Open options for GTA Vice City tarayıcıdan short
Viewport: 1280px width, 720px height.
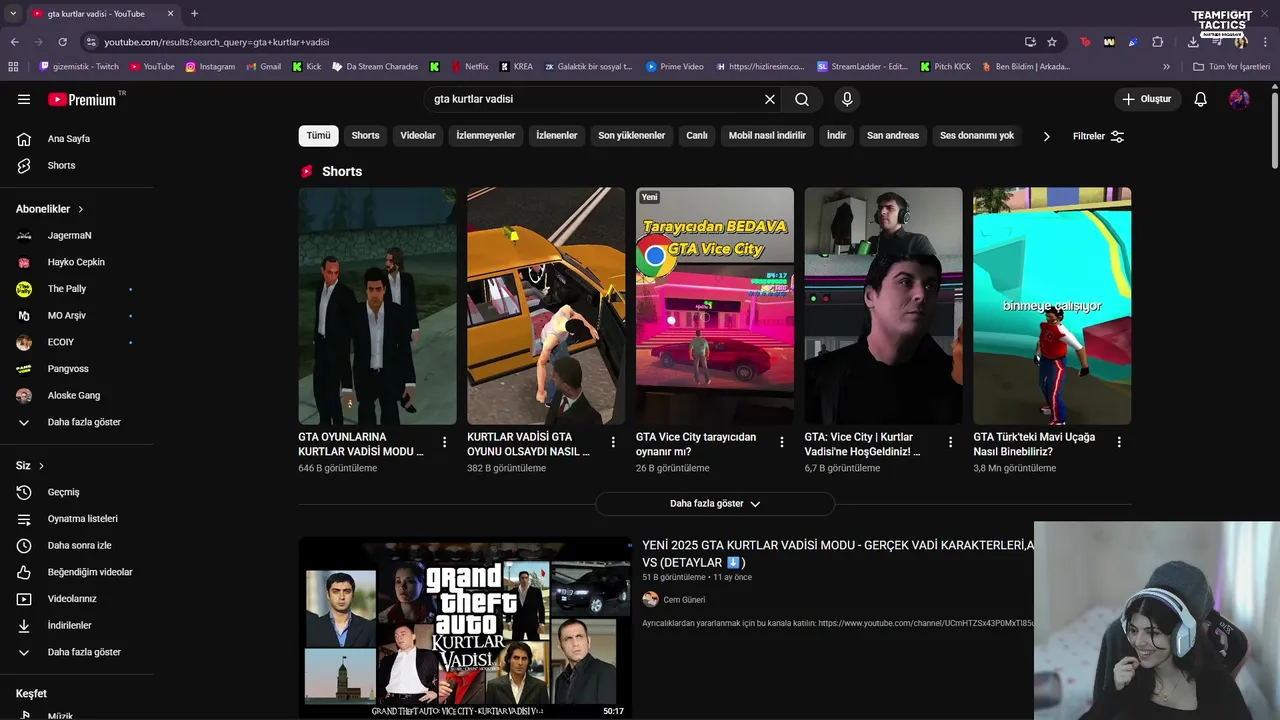(782, 442)
